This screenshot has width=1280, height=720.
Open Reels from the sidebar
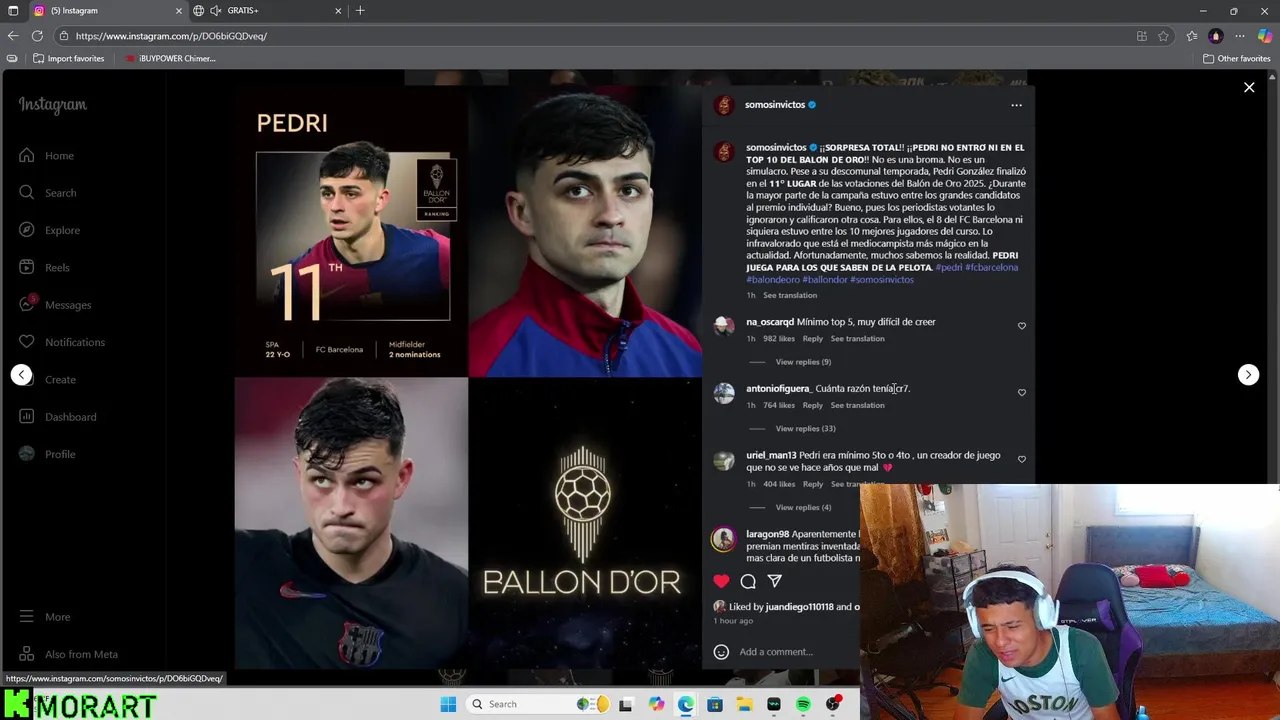tap(45, 267)
